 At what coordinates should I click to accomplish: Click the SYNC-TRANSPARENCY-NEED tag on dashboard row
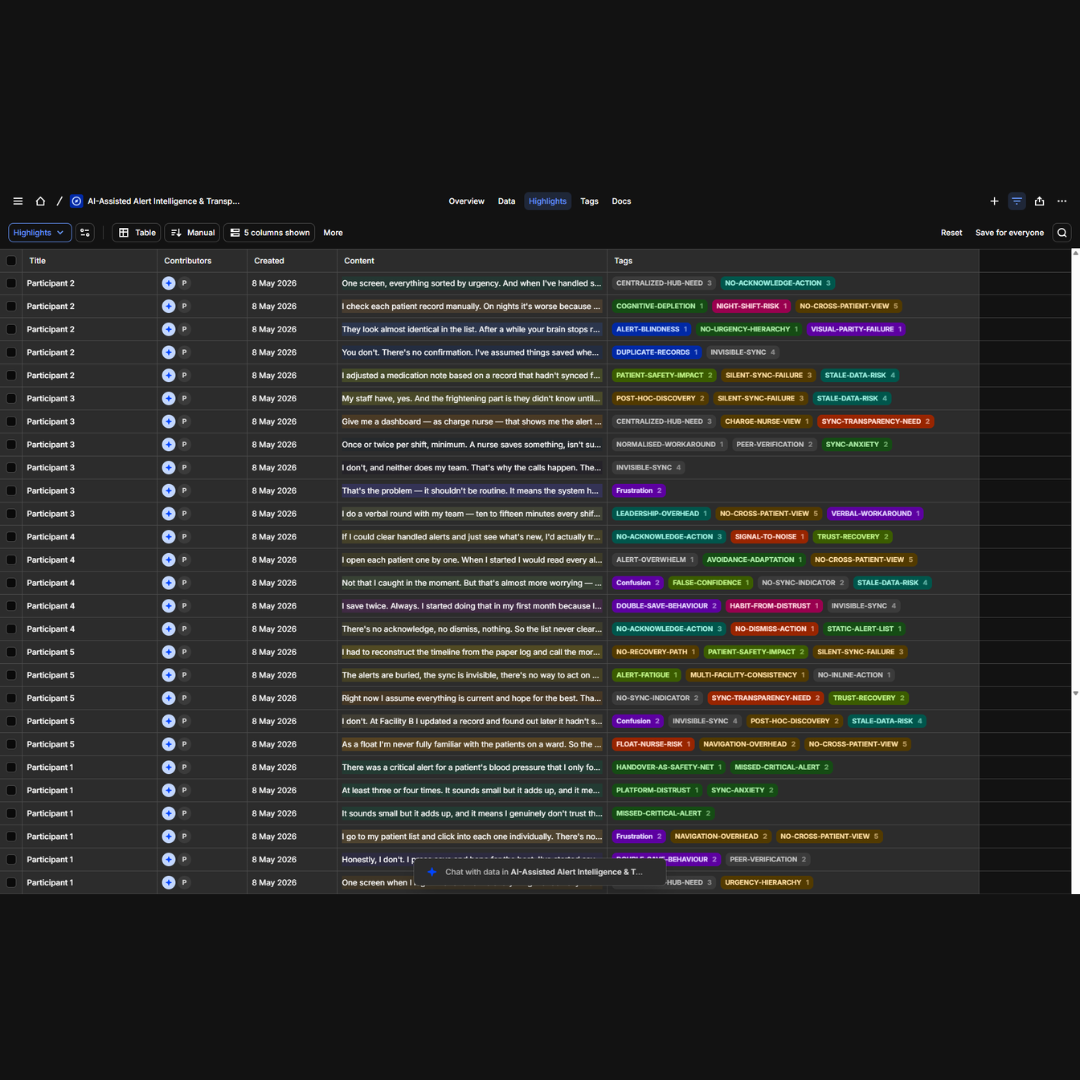(x=875, y=422)
